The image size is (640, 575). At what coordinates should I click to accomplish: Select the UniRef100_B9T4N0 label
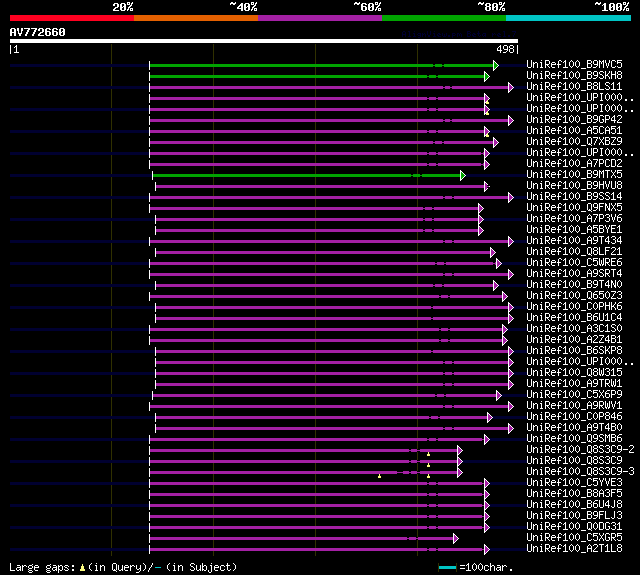click(x=574, y=285)
